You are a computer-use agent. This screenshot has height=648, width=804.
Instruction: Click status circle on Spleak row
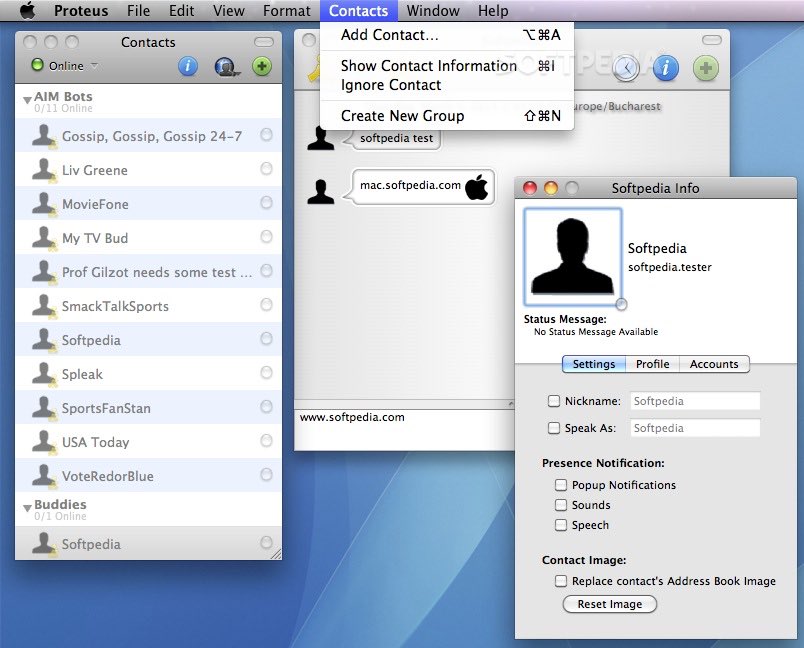coord(266,372)
